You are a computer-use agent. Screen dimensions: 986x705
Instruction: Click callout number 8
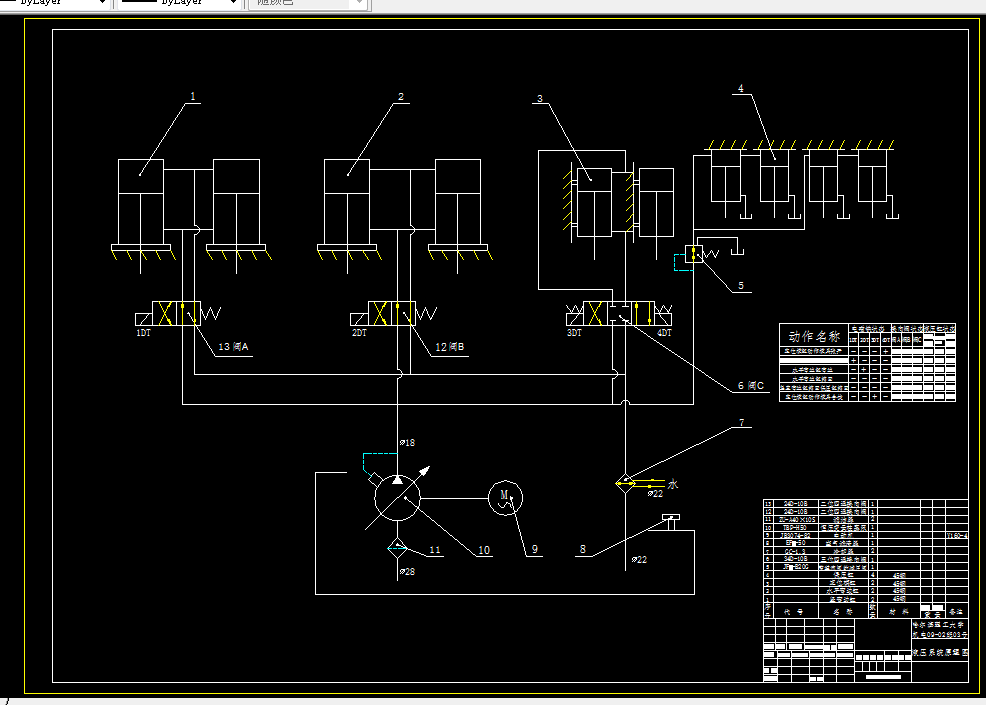point(582,549)
